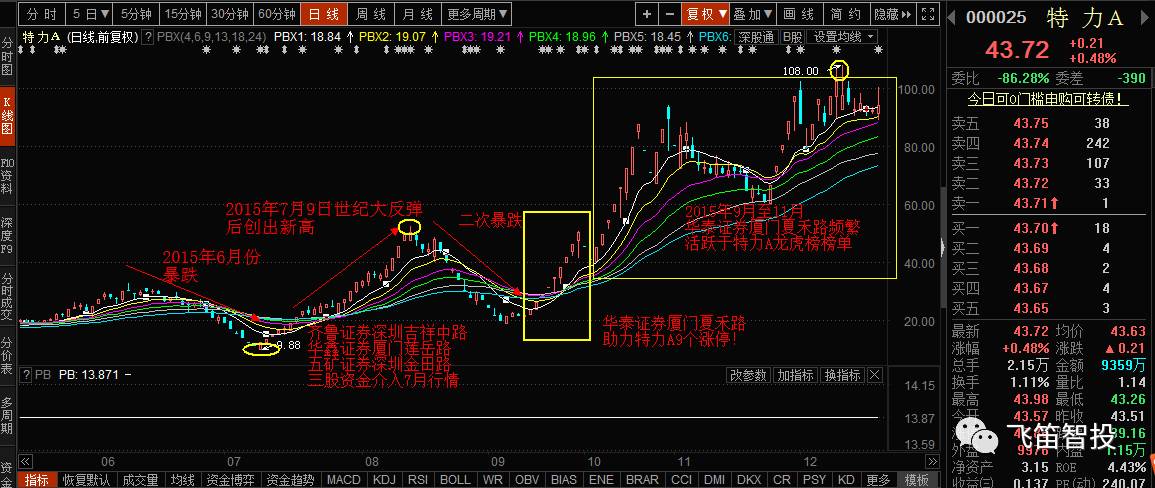The image size is (1155, 488).
Task: Open 深度F9 sidebar tab
Action: 7,234
